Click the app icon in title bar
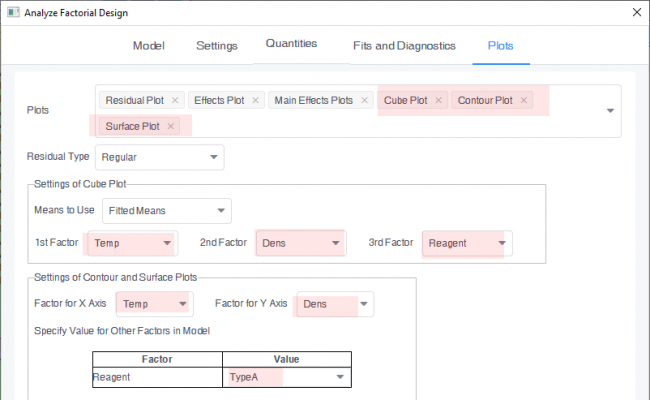 pyautogui.click(x=13, y=13)
